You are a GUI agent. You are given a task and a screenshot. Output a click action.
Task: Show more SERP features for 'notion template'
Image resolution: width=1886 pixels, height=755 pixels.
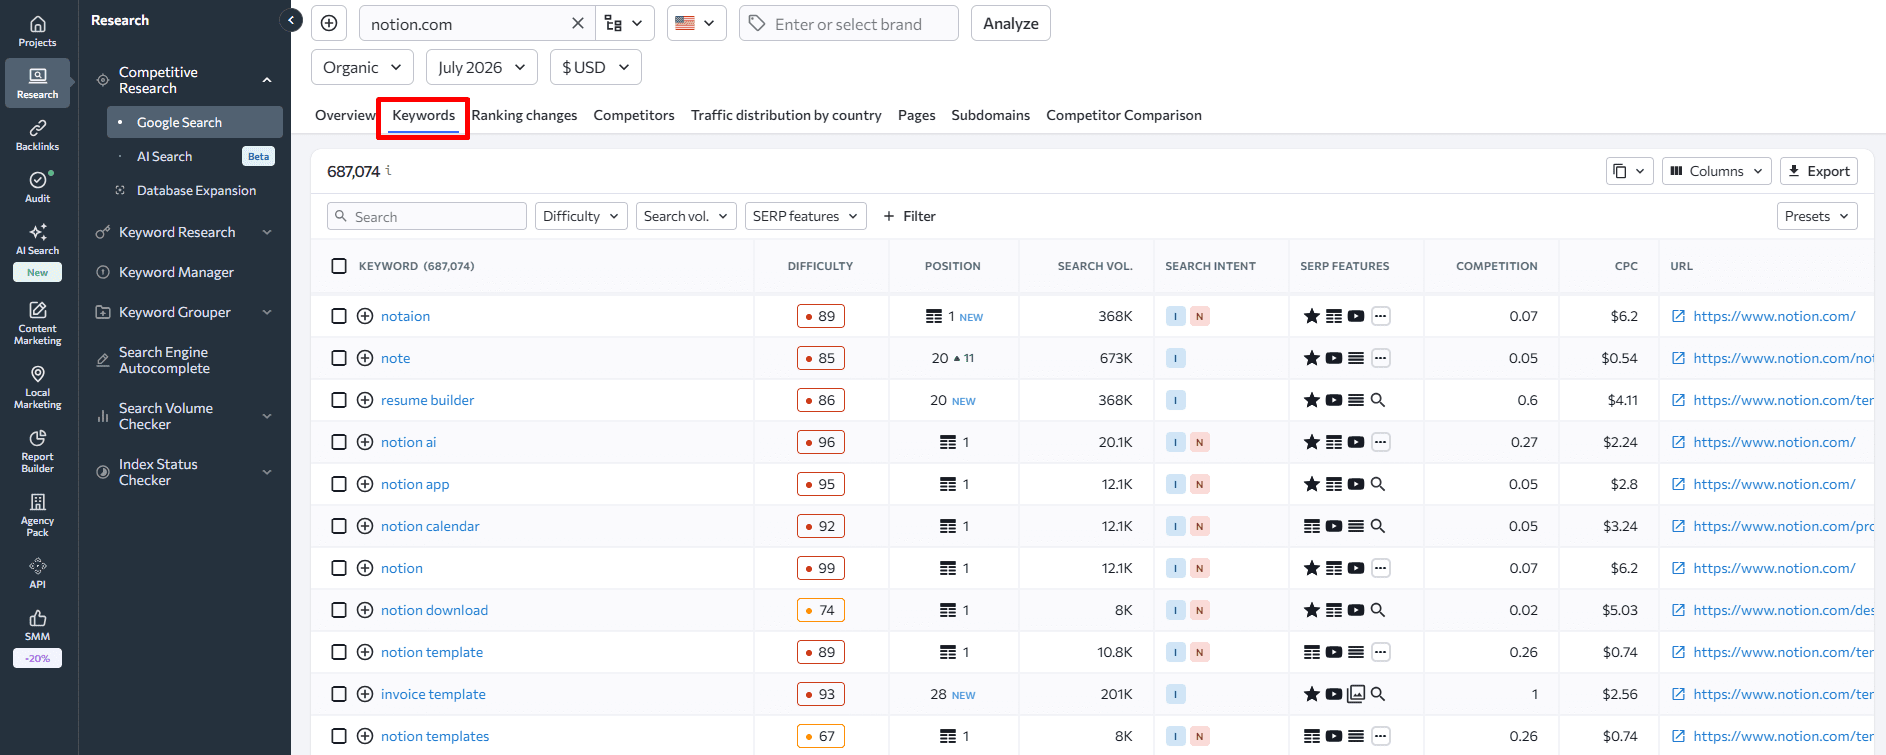click(x=1380, y=652)
